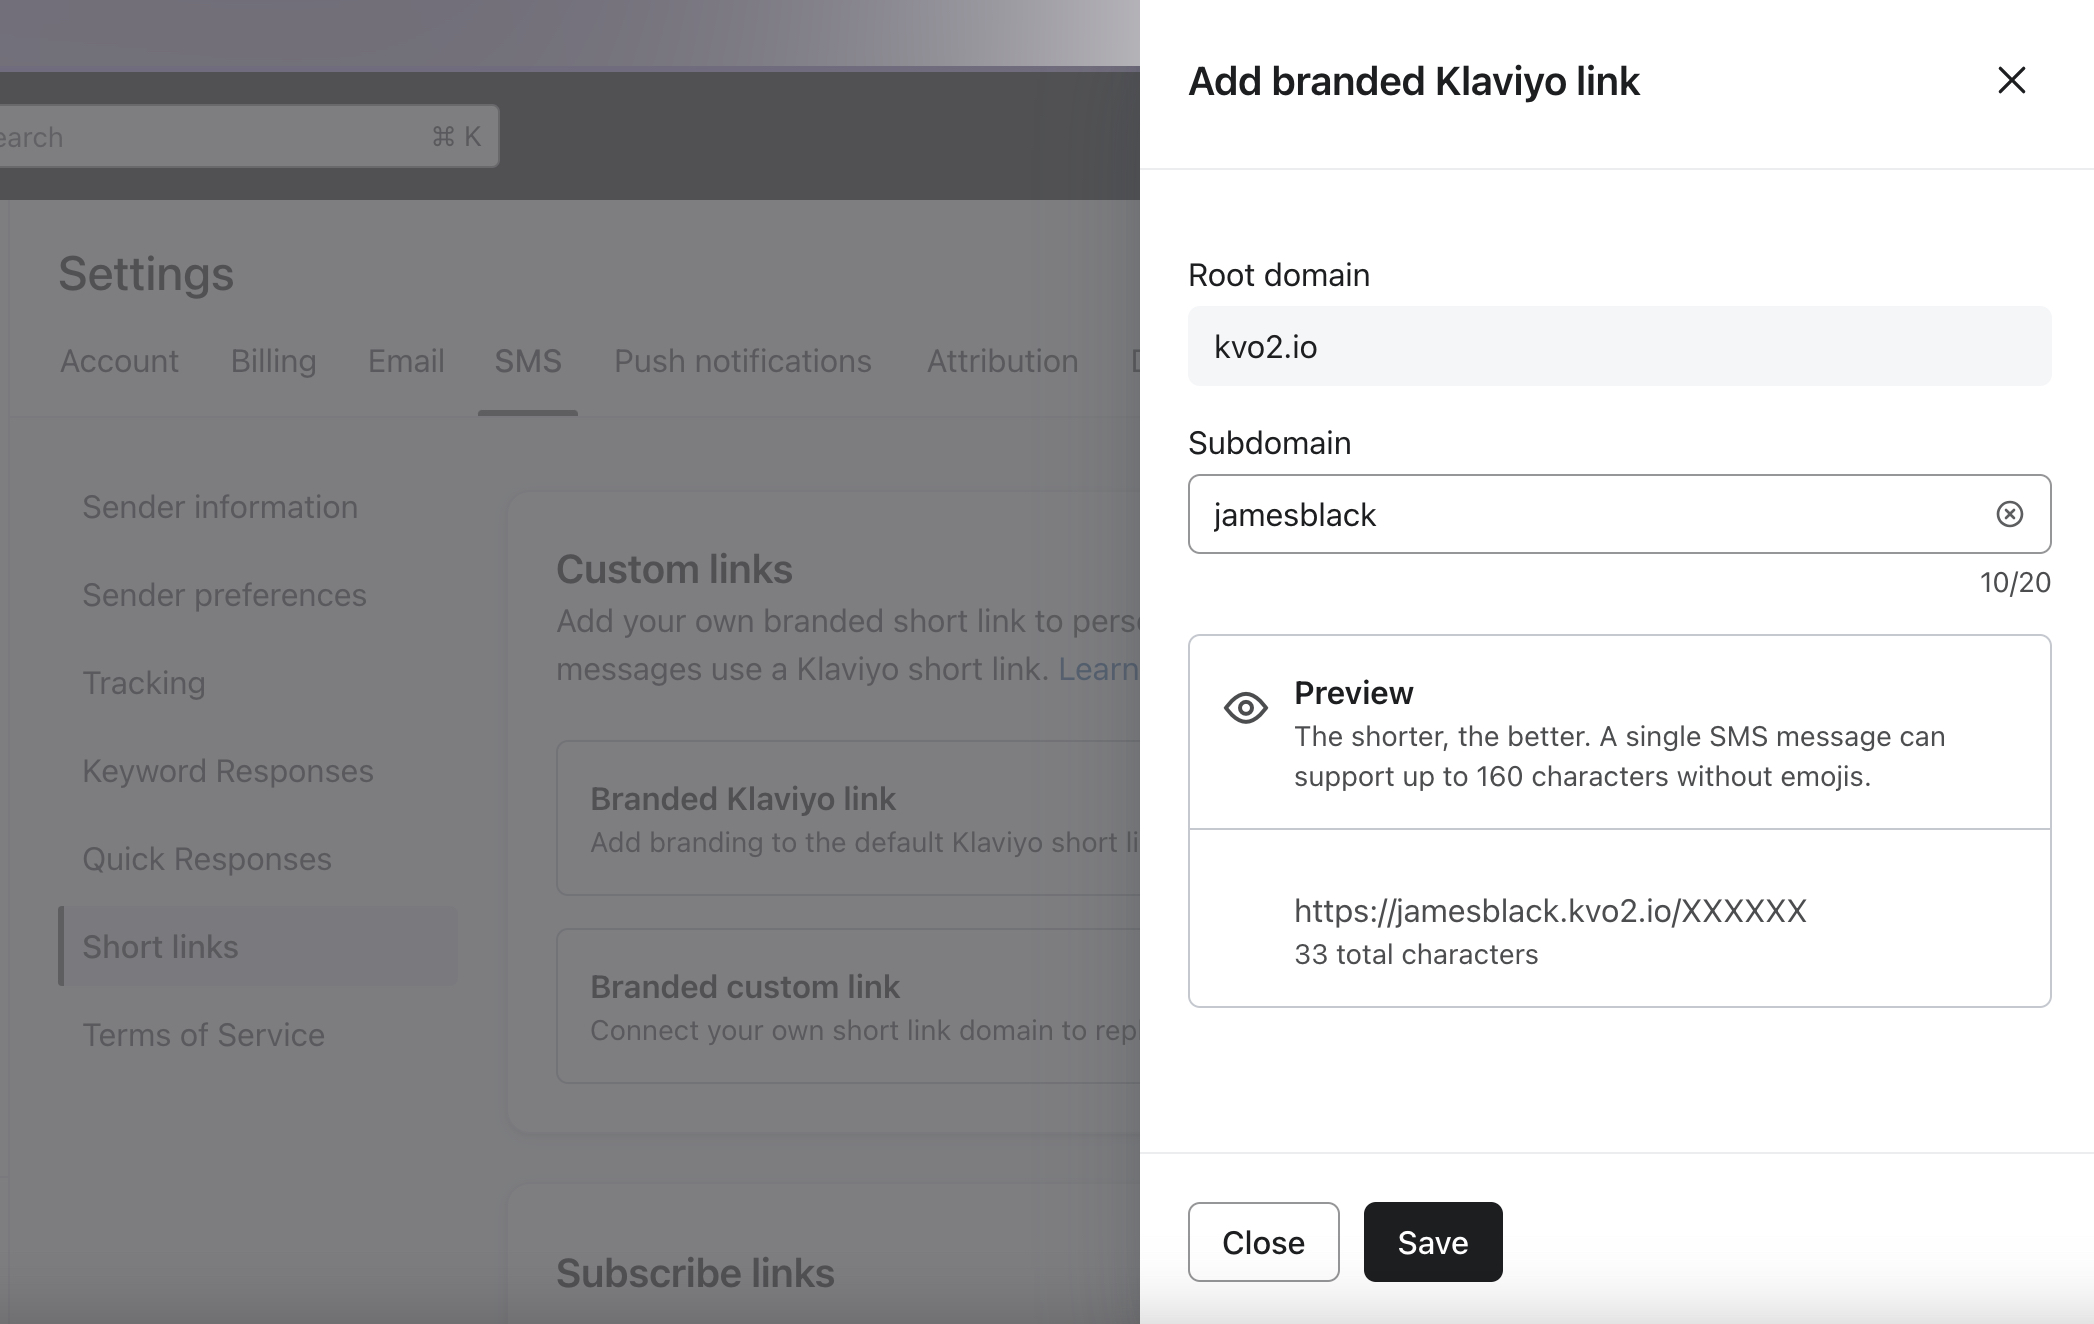Viewport: 2094px width, 1324px height.
Task: Click the root domain input field
Action: coord(1620,345)
